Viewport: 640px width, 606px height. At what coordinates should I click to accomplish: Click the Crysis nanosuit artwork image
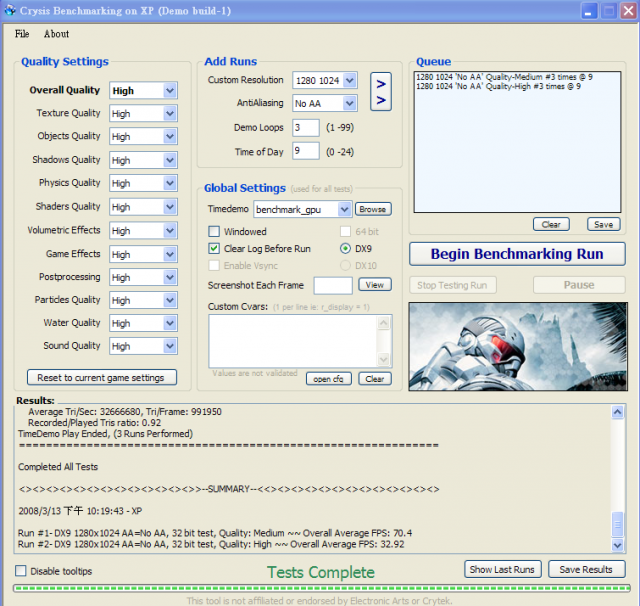[518, 346]
